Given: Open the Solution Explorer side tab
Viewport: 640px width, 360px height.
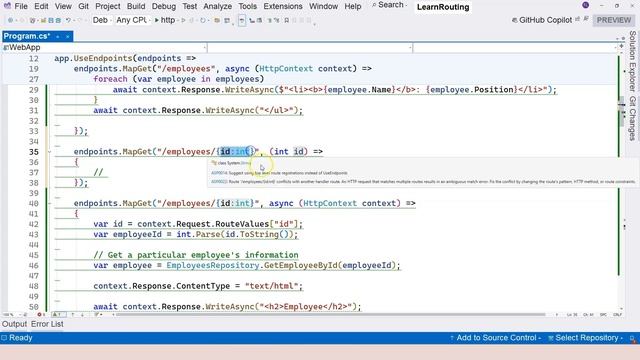Looking at the screenshot, I should click(x=633, y=61).
